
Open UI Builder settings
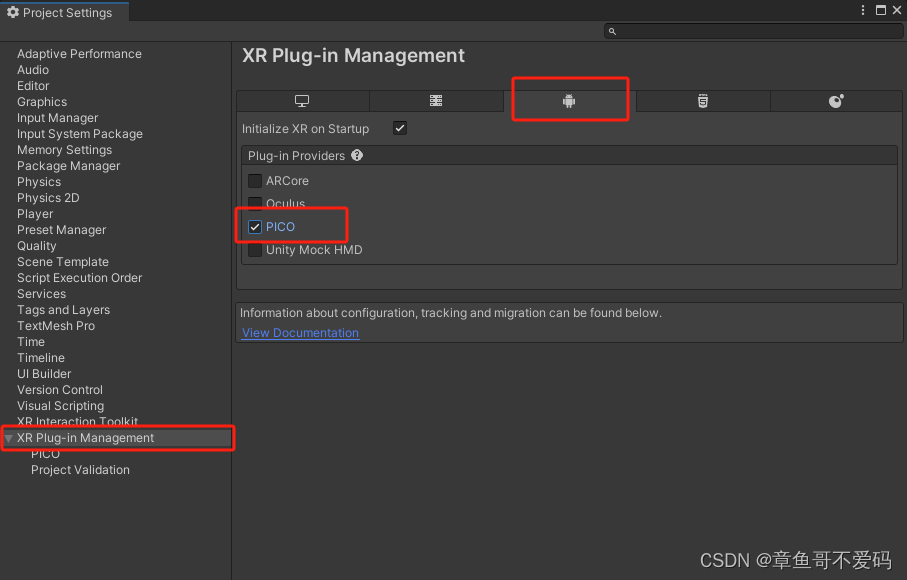pos(44,374)
